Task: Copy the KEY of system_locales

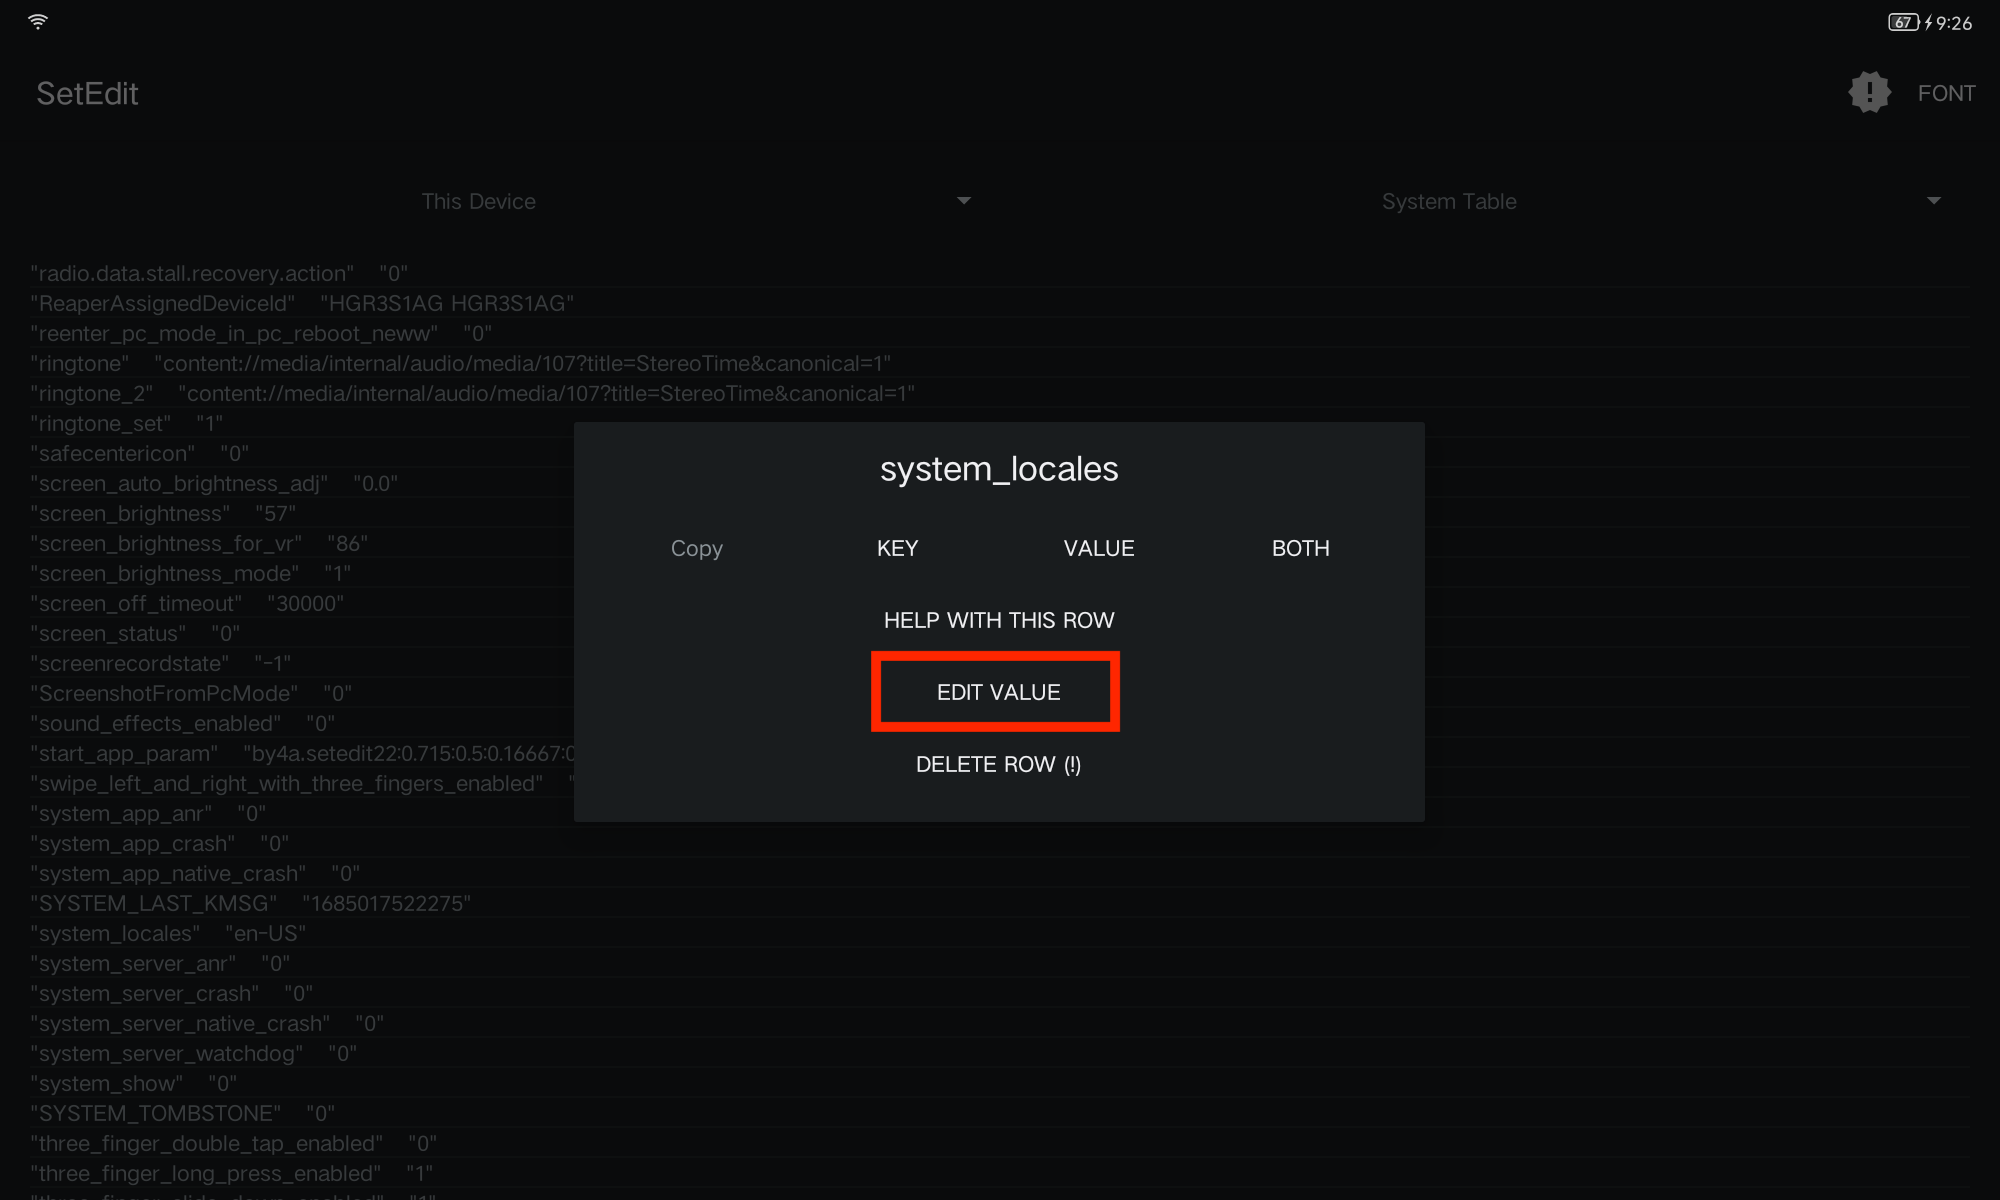Action: pyautogui.click(x=897, y=548)
